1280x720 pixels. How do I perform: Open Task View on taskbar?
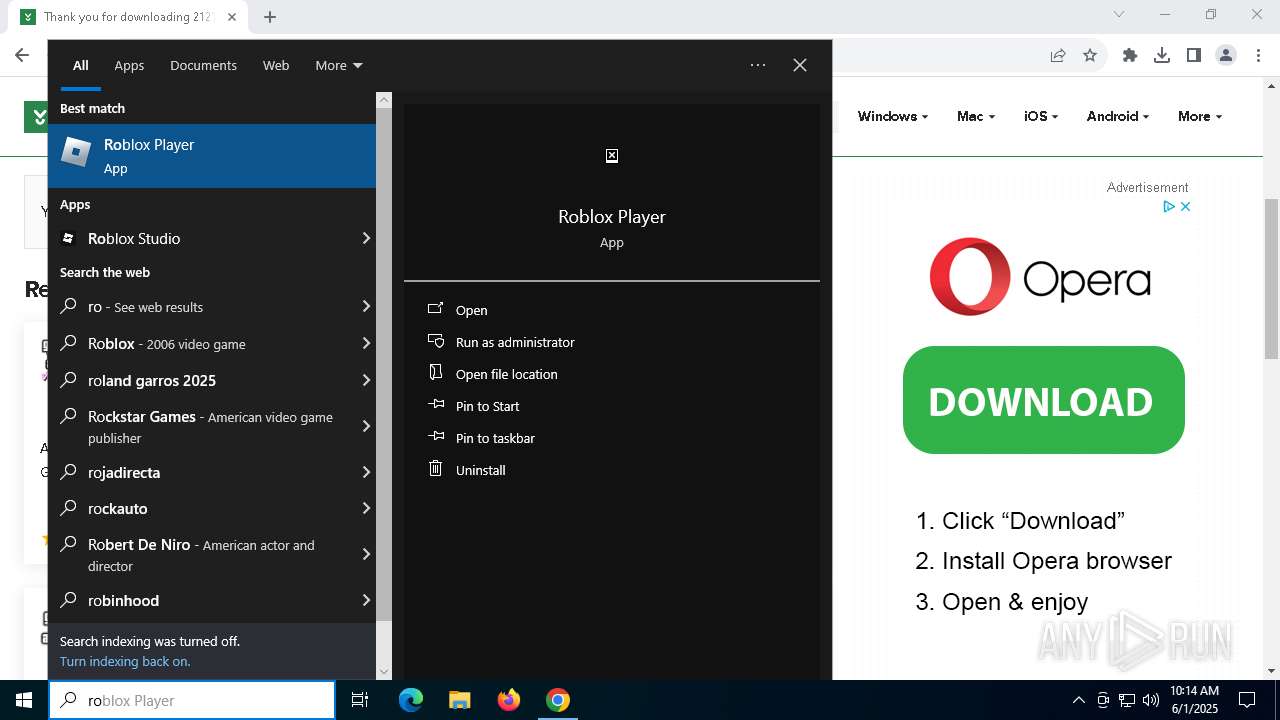(360, 700)
